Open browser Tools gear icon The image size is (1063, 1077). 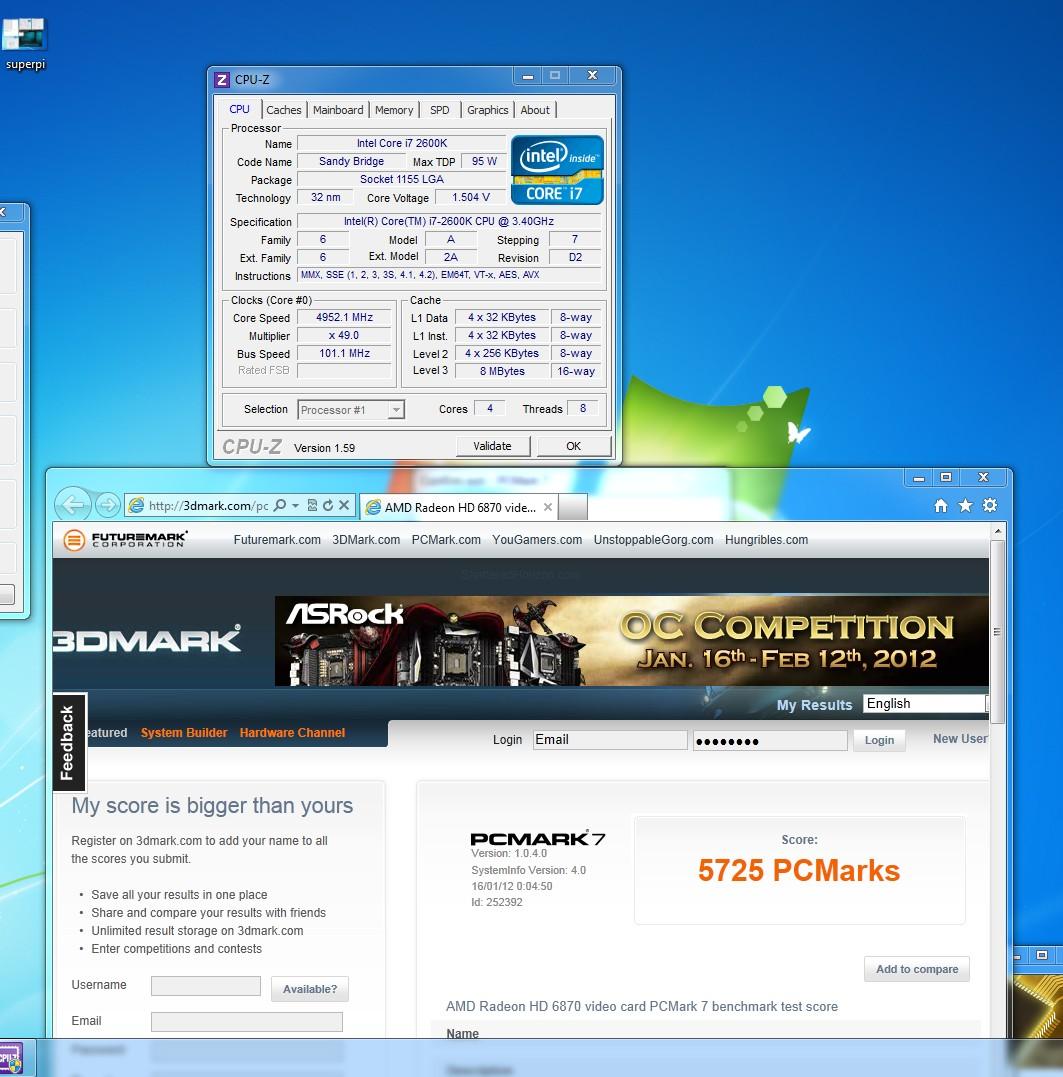(990, 506)
